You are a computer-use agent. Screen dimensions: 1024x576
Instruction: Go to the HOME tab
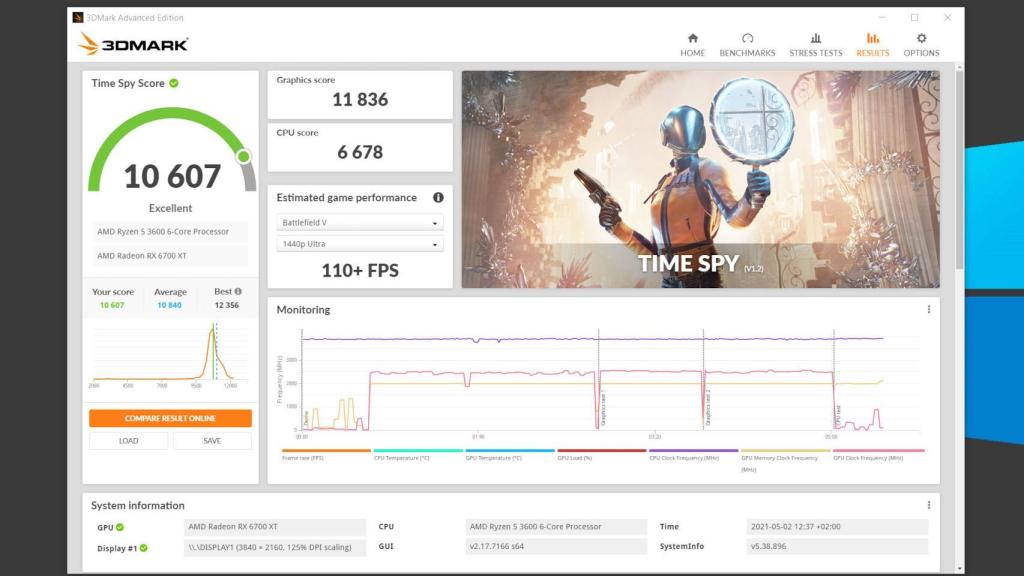692,45
